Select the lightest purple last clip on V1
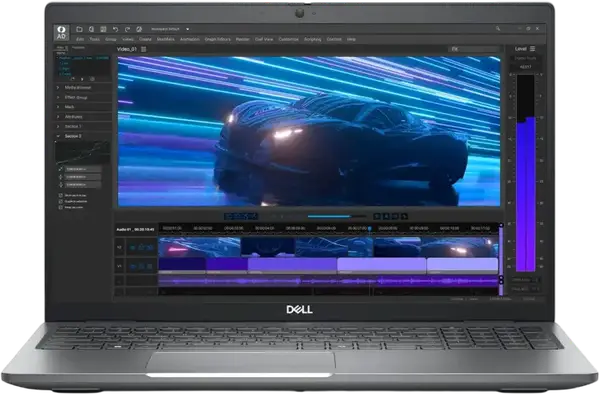The height and width of the screenshot is (394, 600). (462, 265)
